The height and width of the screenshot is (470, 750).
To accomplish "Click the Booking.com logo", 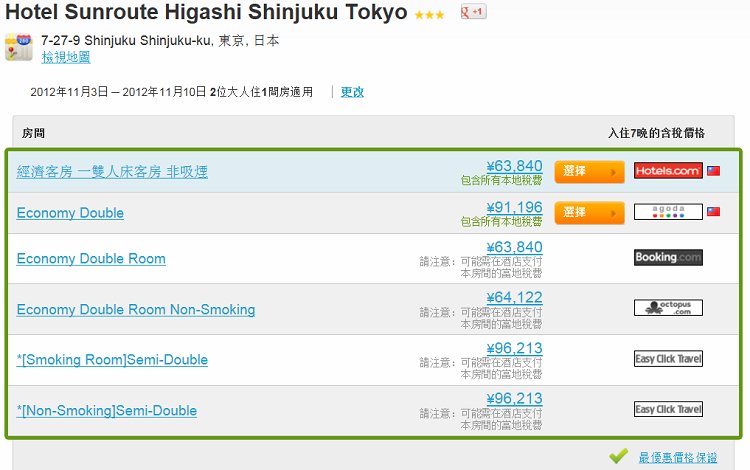I will click(x=668, y=257).
